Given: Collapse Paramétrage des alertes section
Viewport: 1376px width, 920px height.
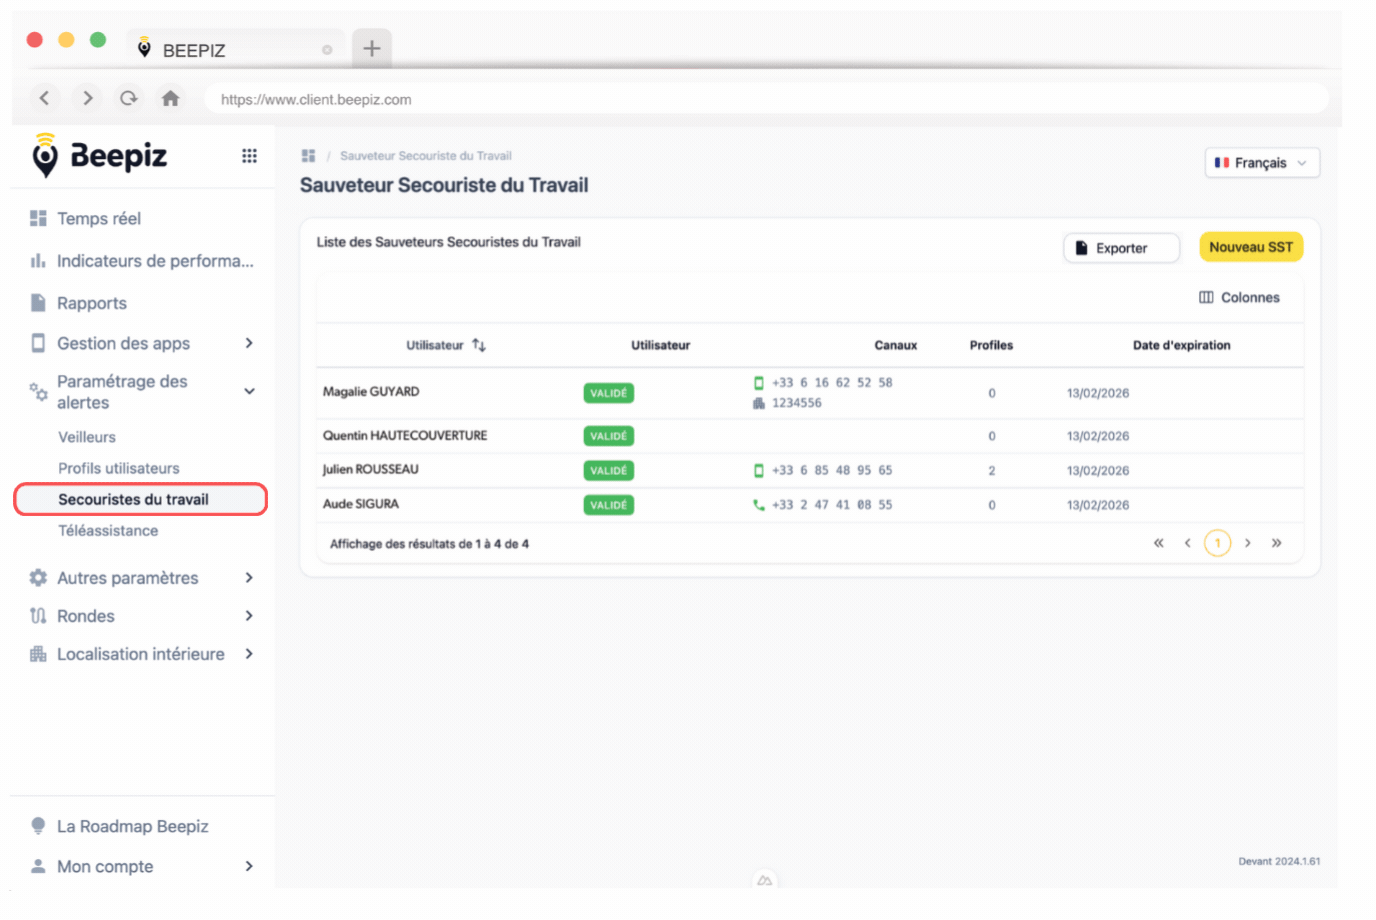Looking at the screenshot, I should pyautogui.click(x=250, y=391).
